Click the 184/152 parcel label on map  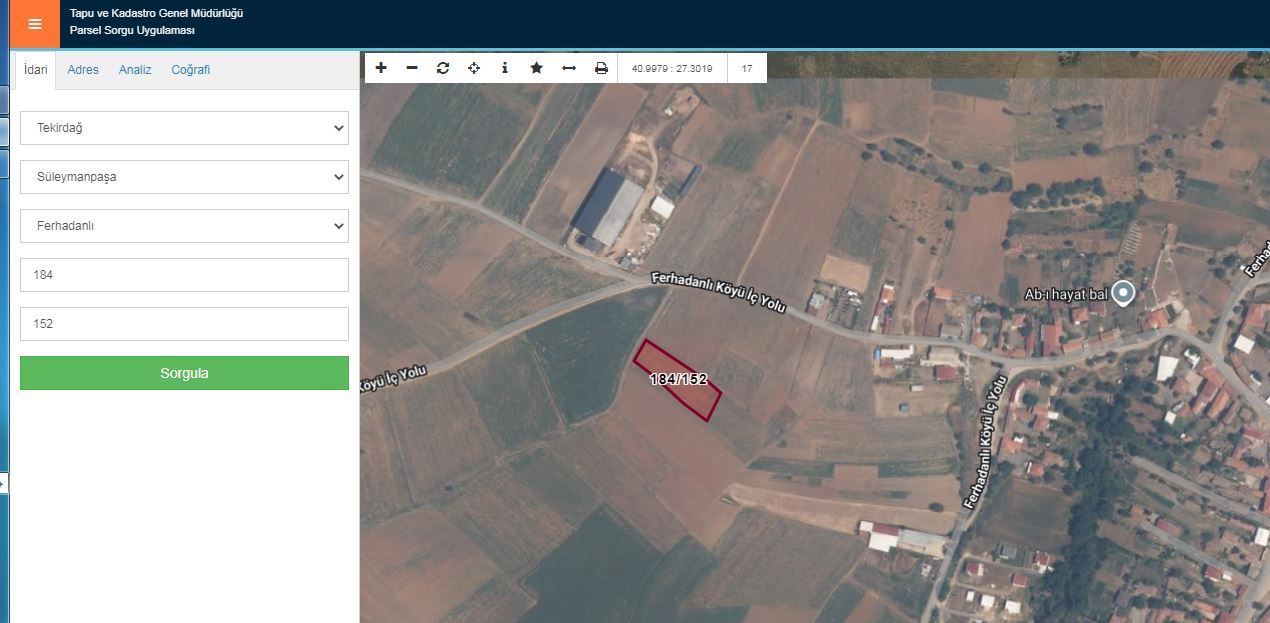[x=678, y=380]
